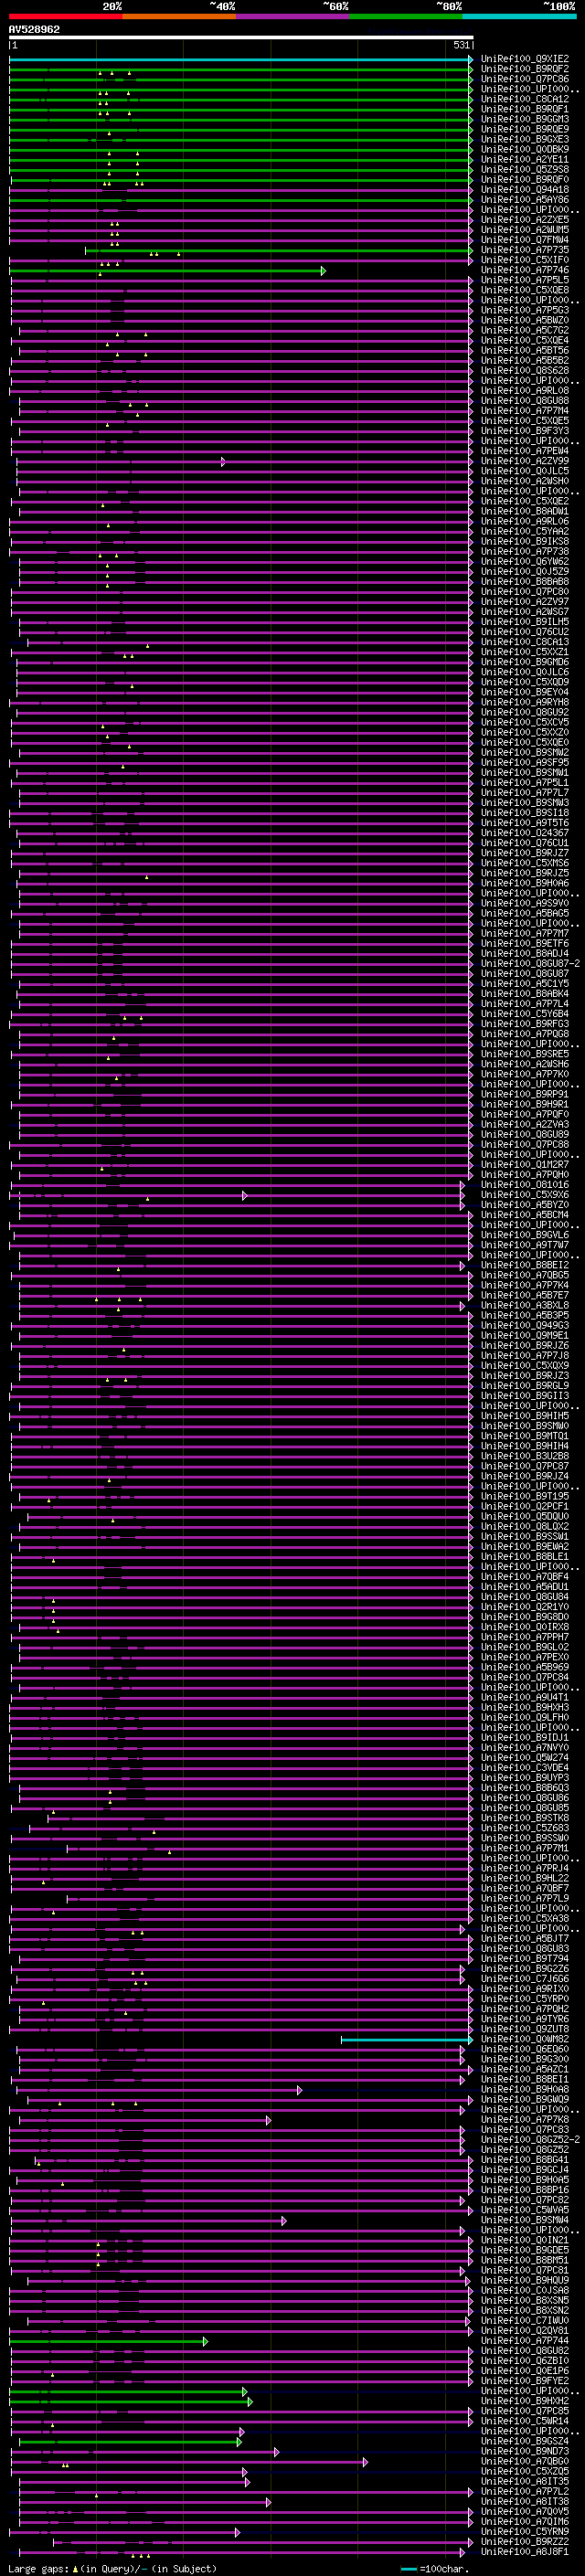585x2576 pixels.
Task: Click hit label UniRef100_Q8S628
Action: click(525, 370)
